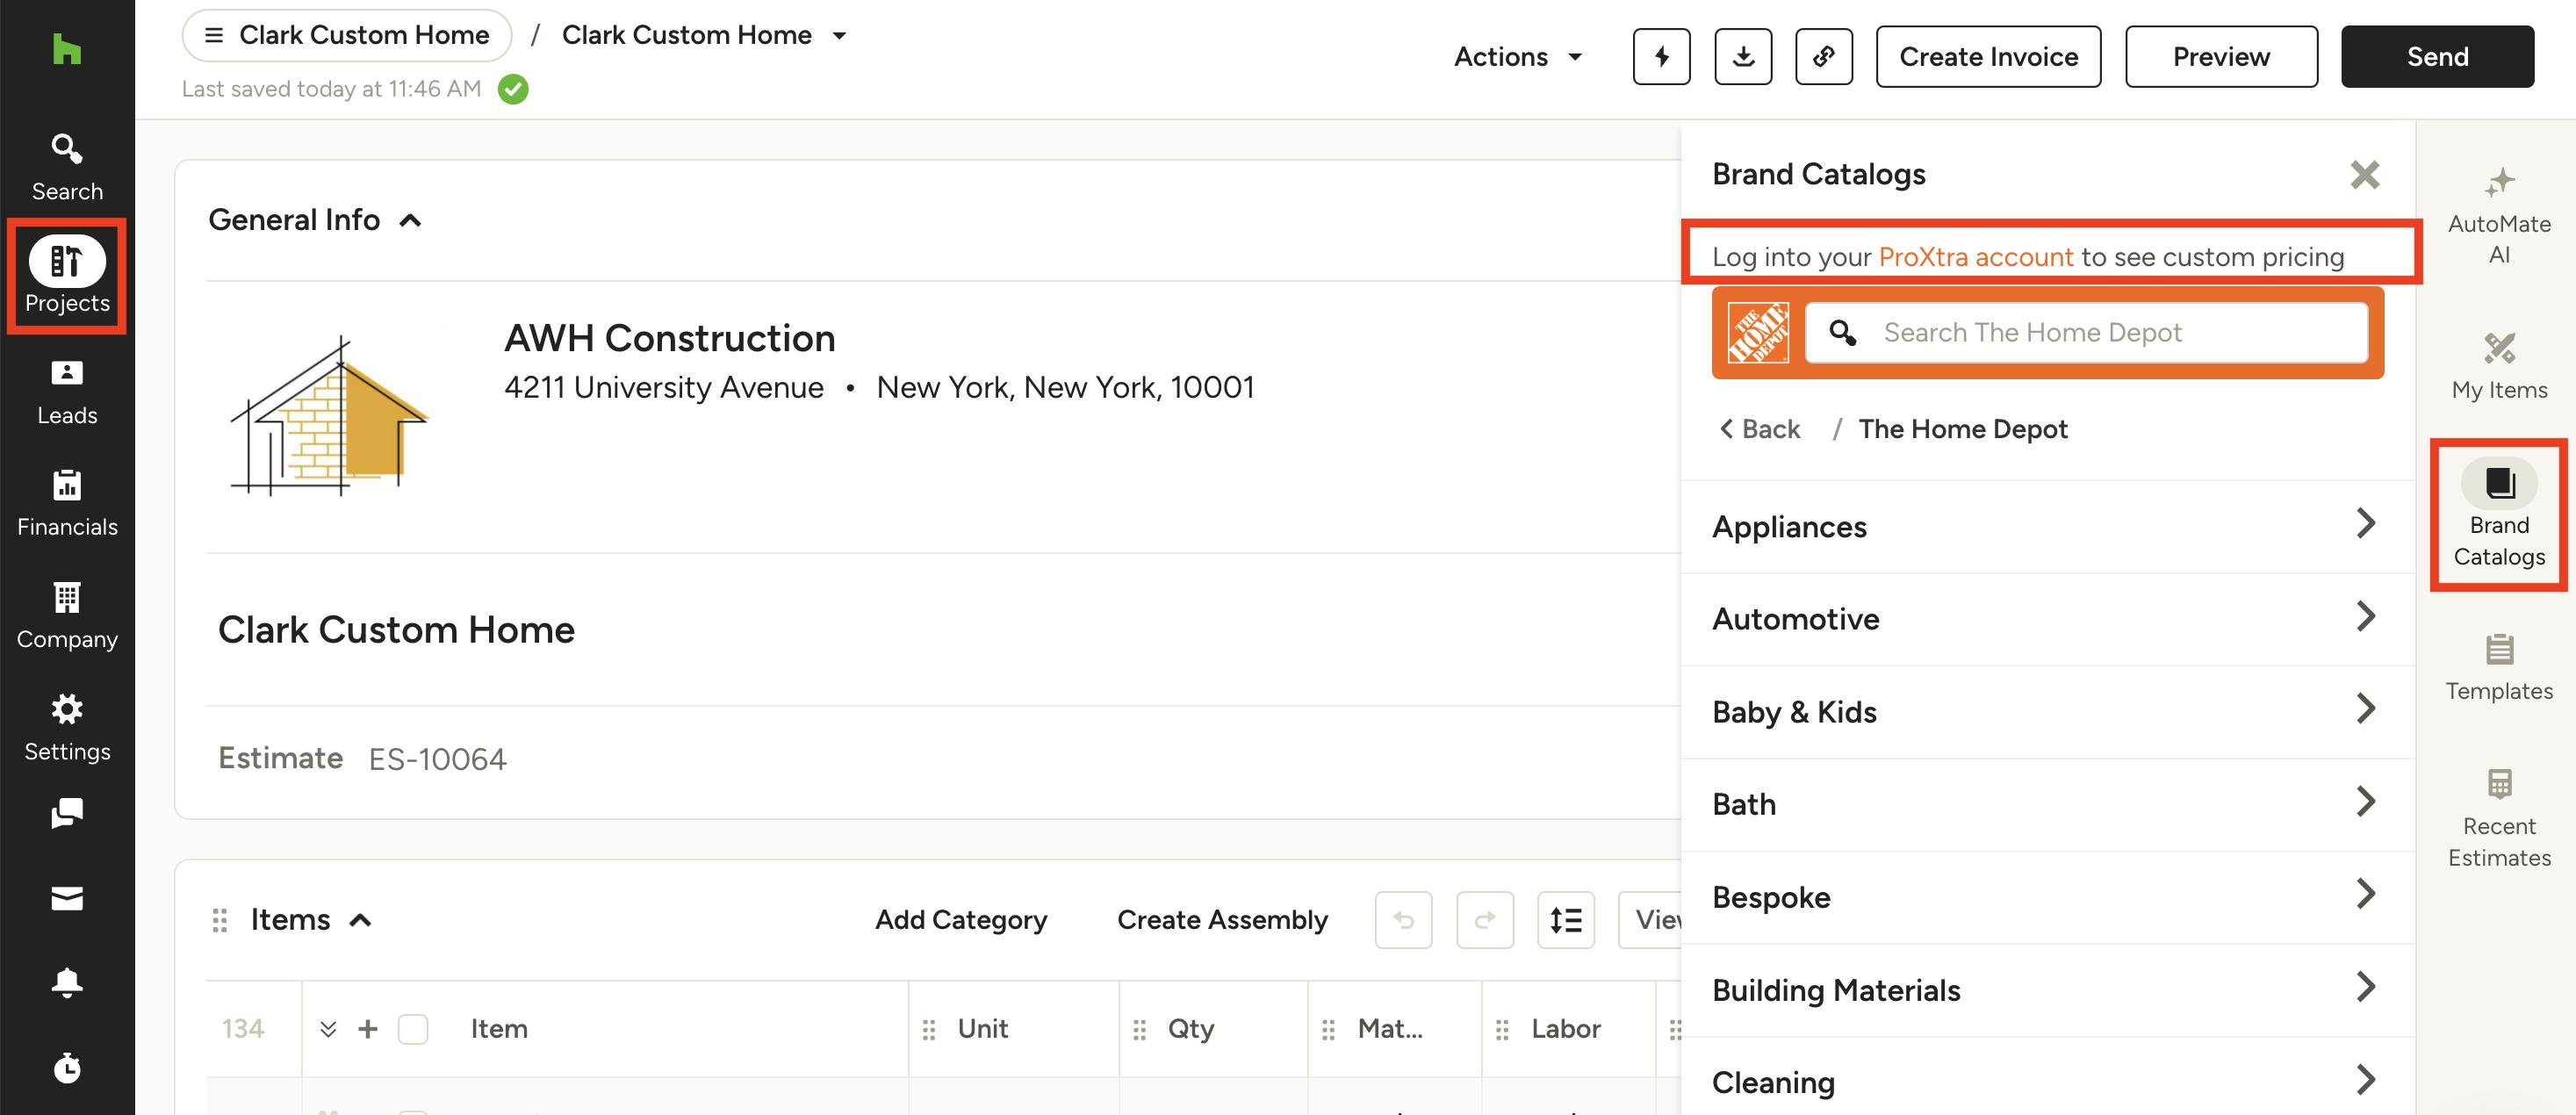Open the mail inbox icon in sidebar
2576x1115 pixels.
click(67, 898)
